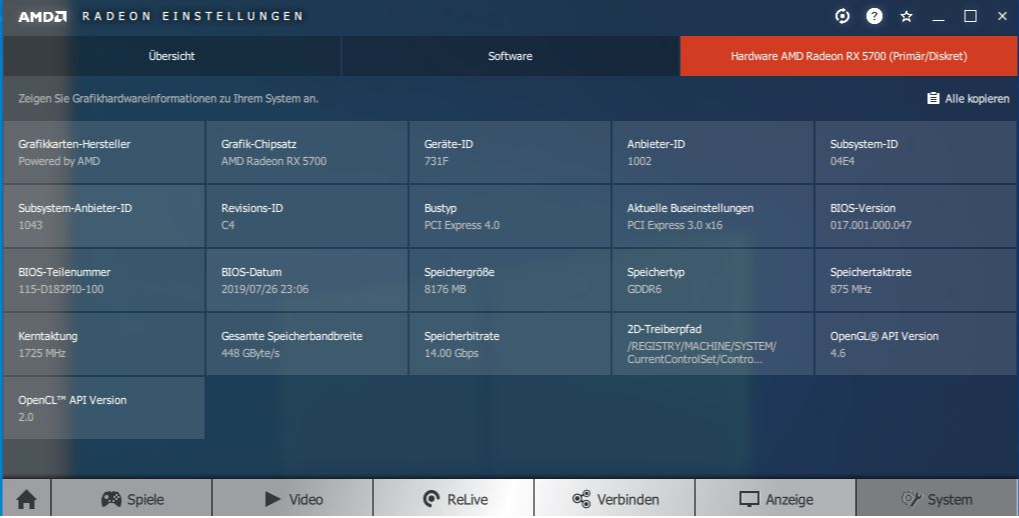Select the Grafikkarten-Hersteller tile
This screenshot has width=1019, height=518.
[x=104, y=152]
